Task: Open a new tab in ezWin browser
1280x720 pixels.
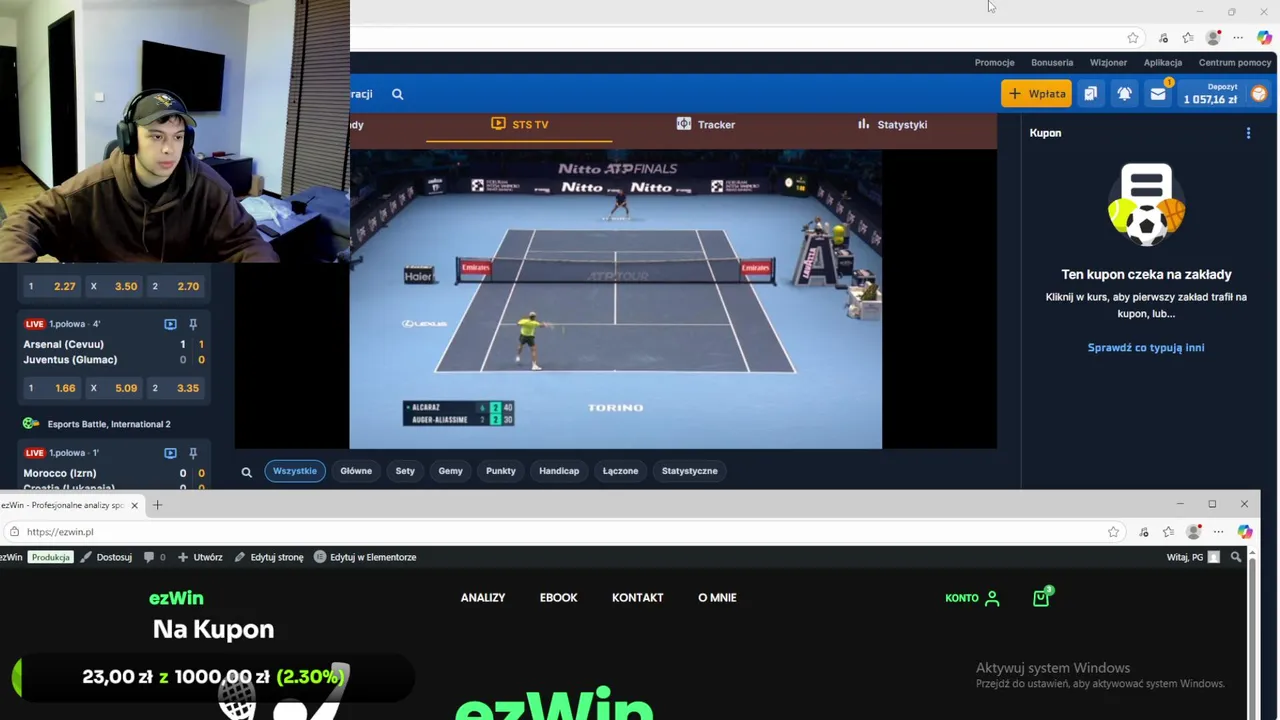Action: 157,505
